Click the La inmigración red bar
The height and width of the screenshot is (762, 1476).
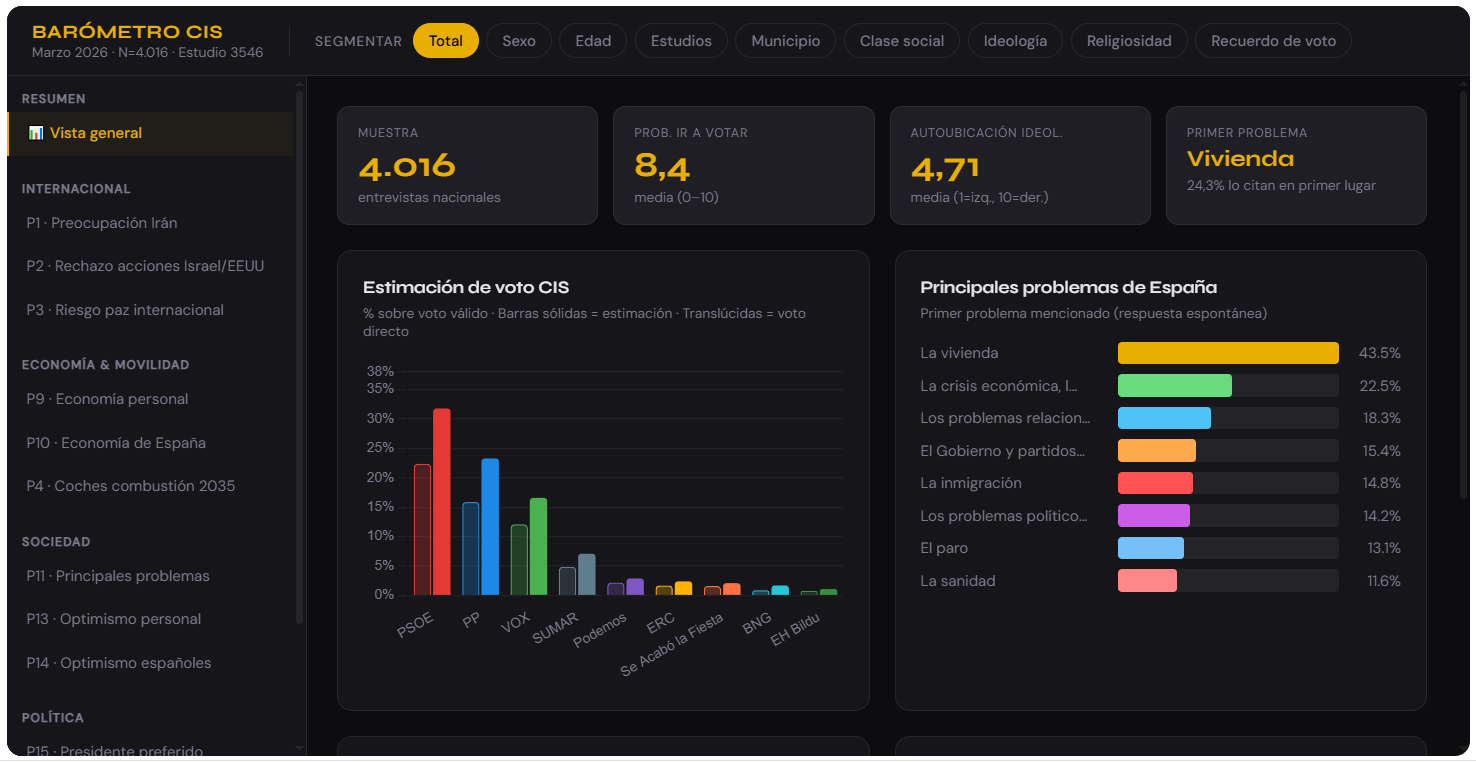tap(1155, 483)
